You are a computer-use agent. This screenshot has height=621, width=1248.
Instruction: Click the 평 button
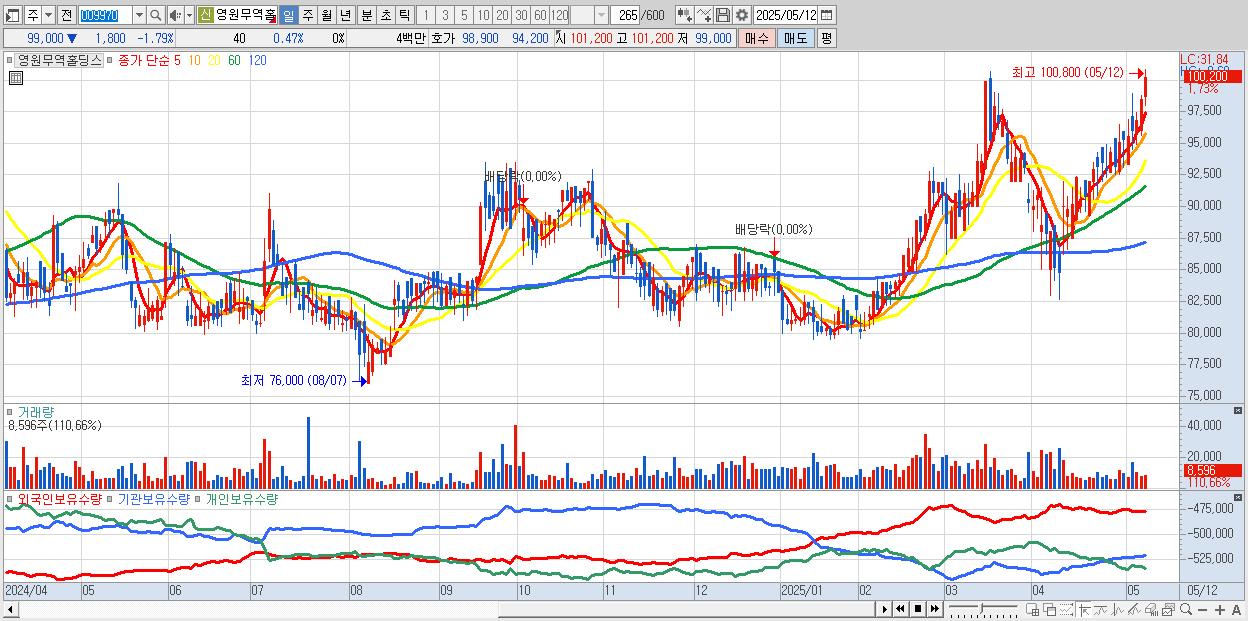[826, 38]
